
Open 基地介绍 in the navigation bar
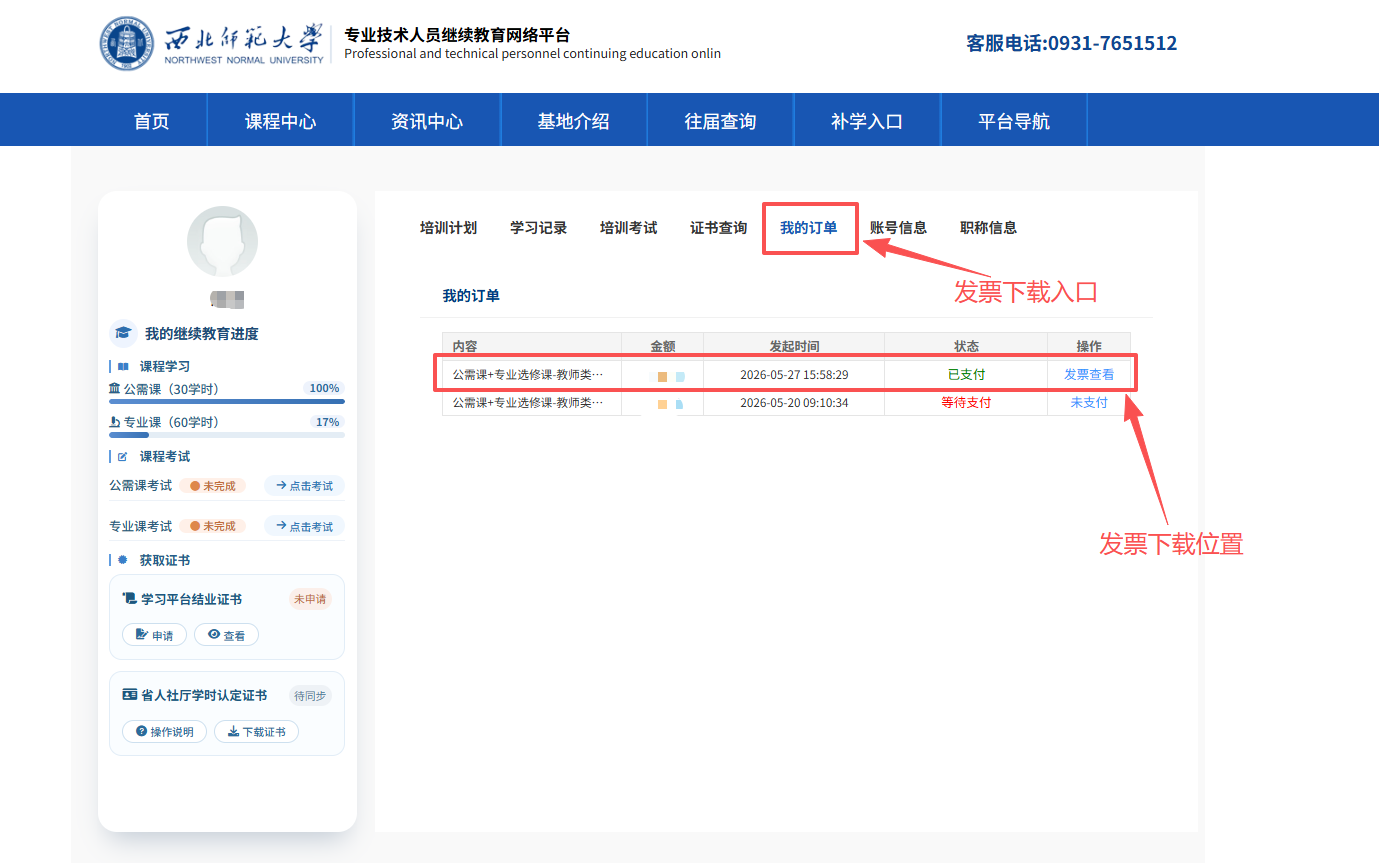tap(574, 120)
